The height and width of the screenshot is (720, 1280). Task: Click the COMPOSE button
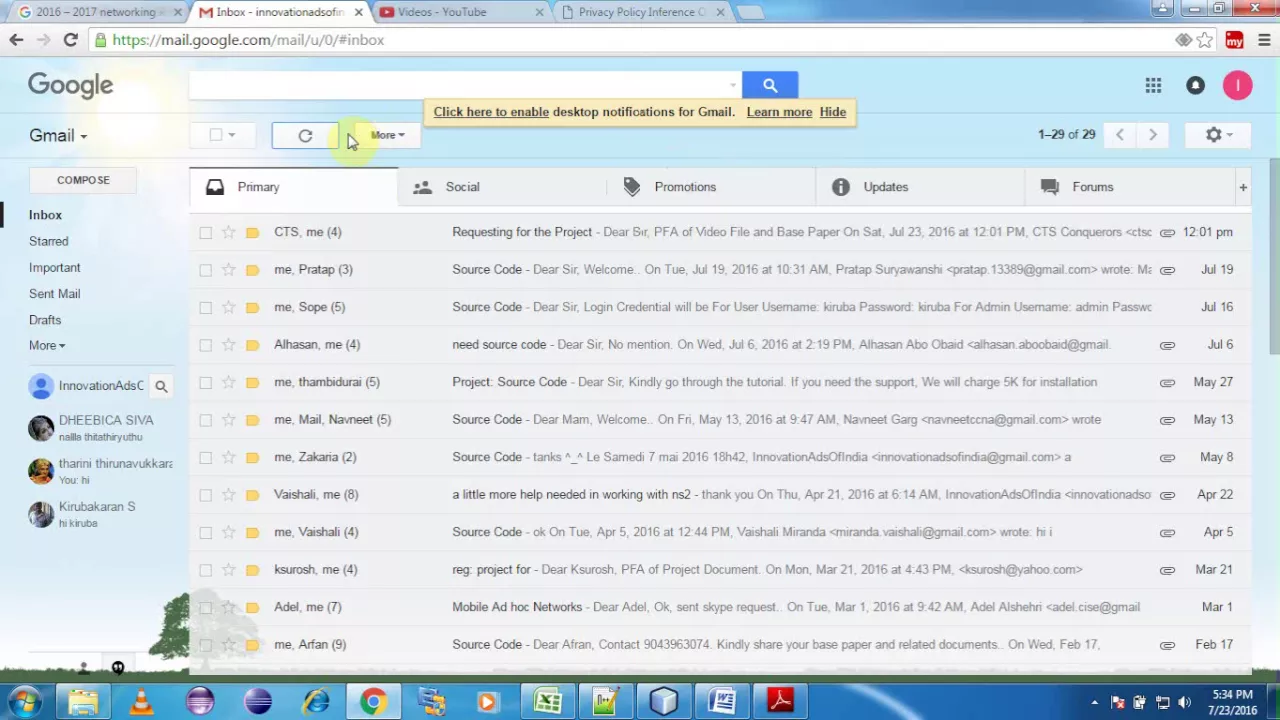point(83,180)
